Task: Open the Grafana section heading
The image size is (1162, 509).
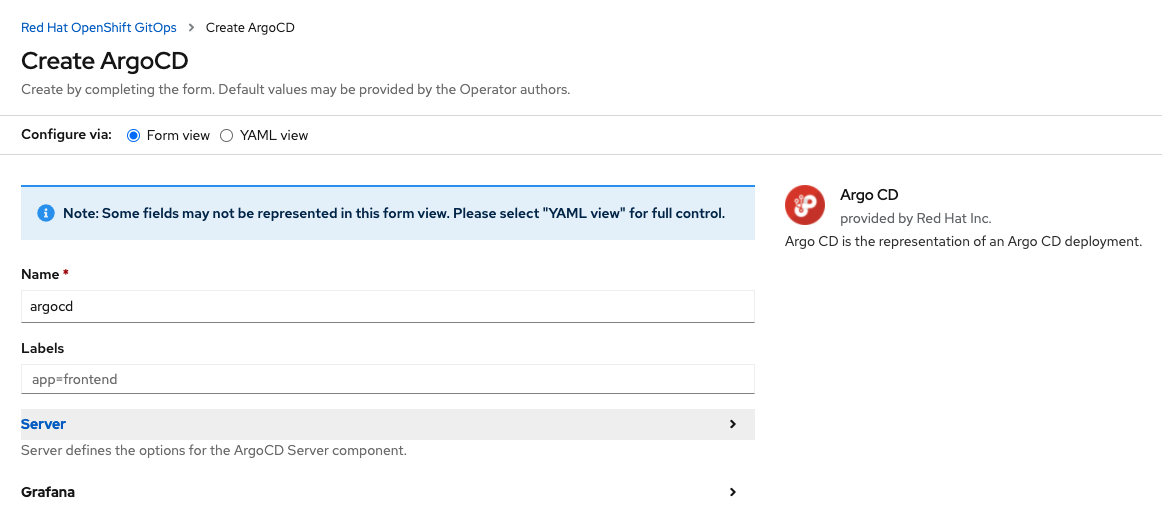Action: pos(48,492)
